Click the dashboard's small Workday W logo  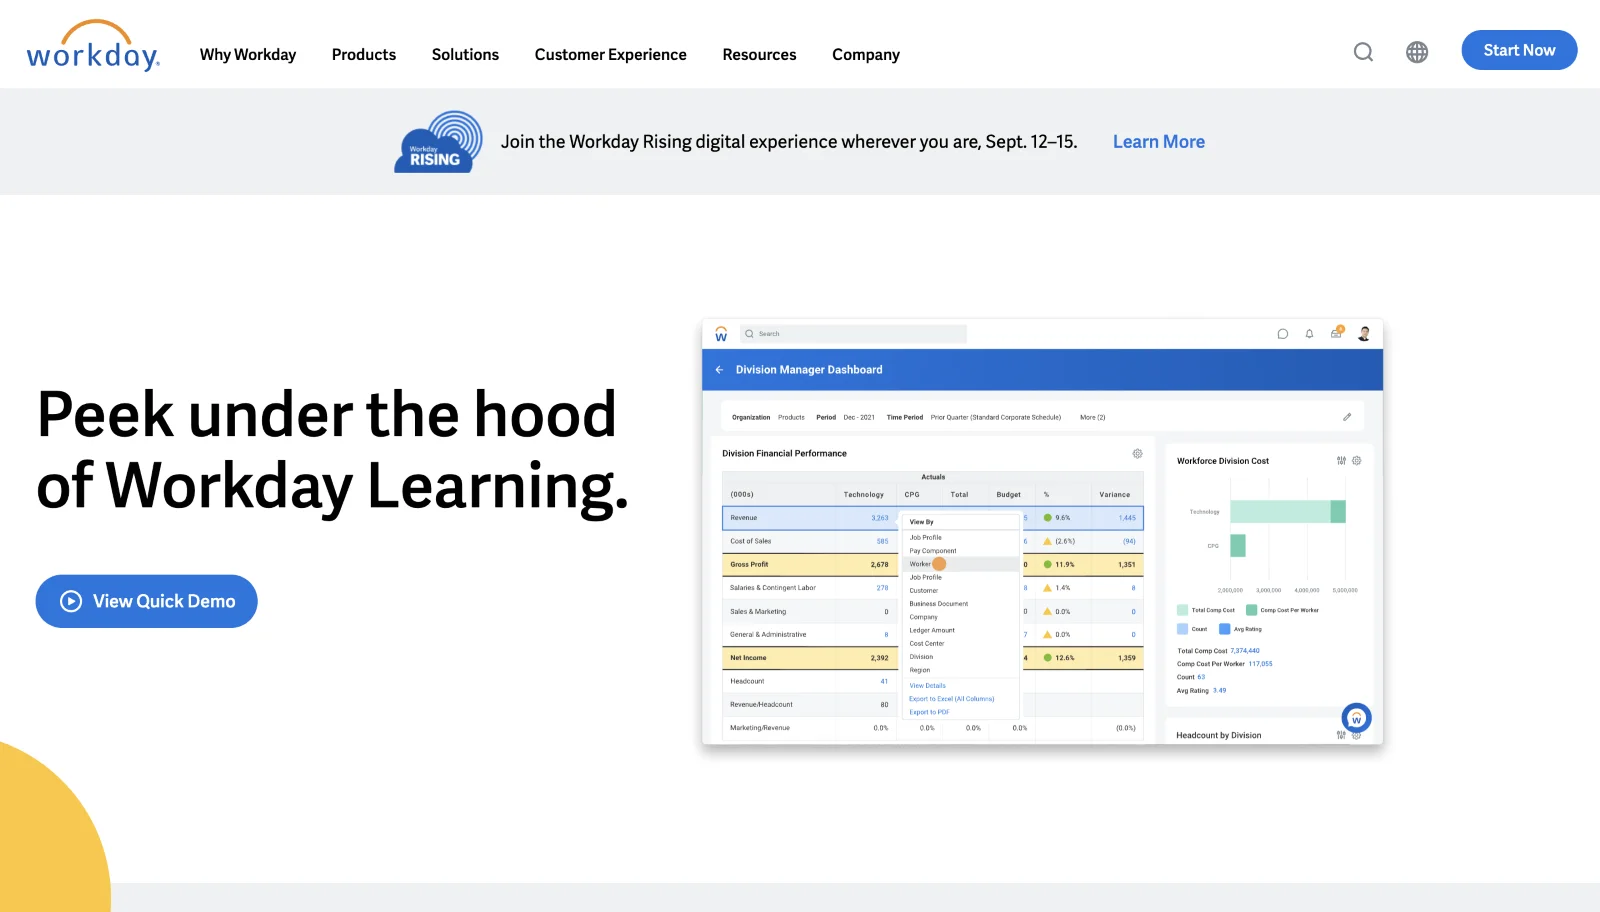click(x=721, y=334)
